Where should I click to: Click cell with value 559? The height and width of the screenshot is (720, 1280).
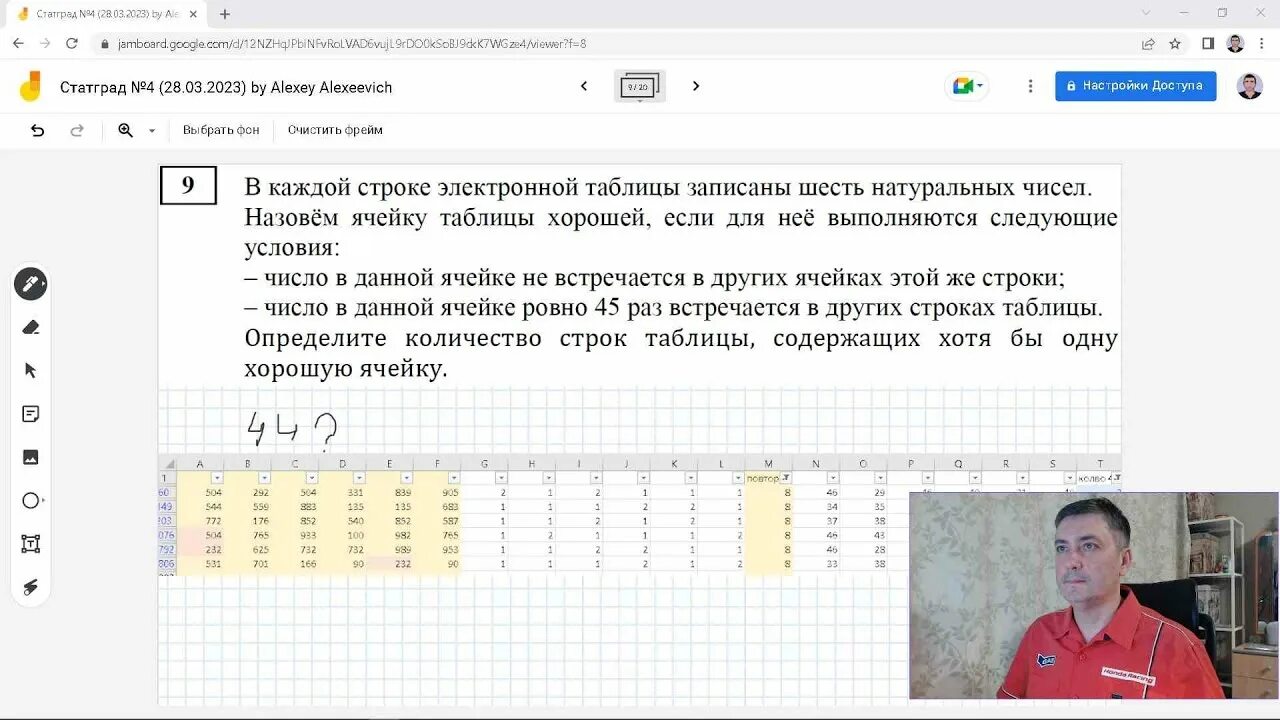coord(248,507)
